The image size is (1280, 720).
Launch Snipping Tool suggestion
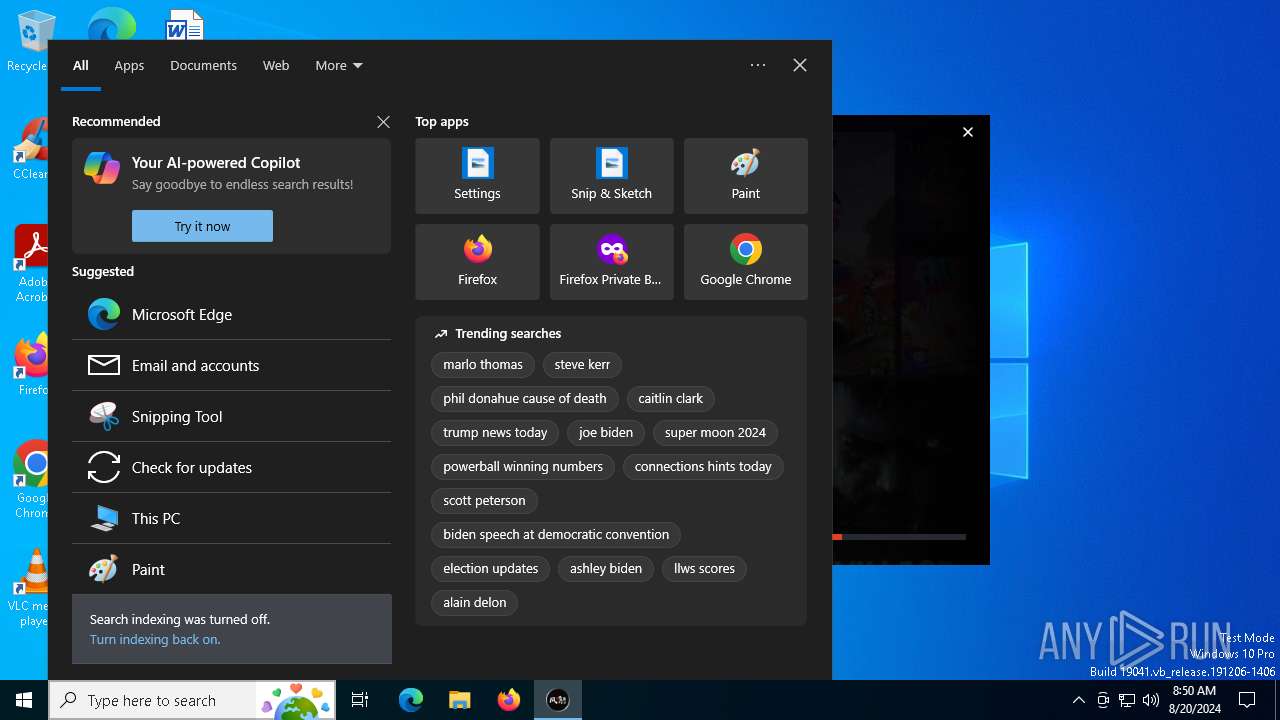coord(231,416)
